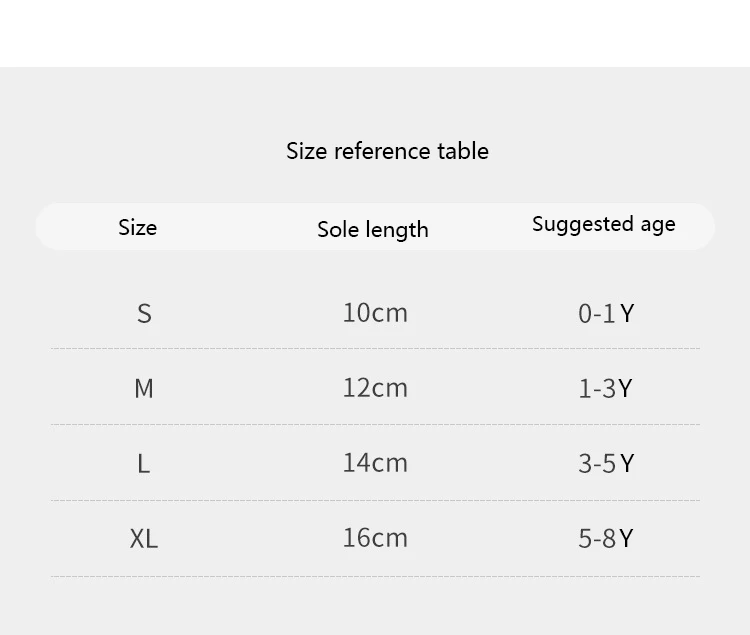
Task: Click the 14cm sole length value
Action: click(x=375, y=463)
